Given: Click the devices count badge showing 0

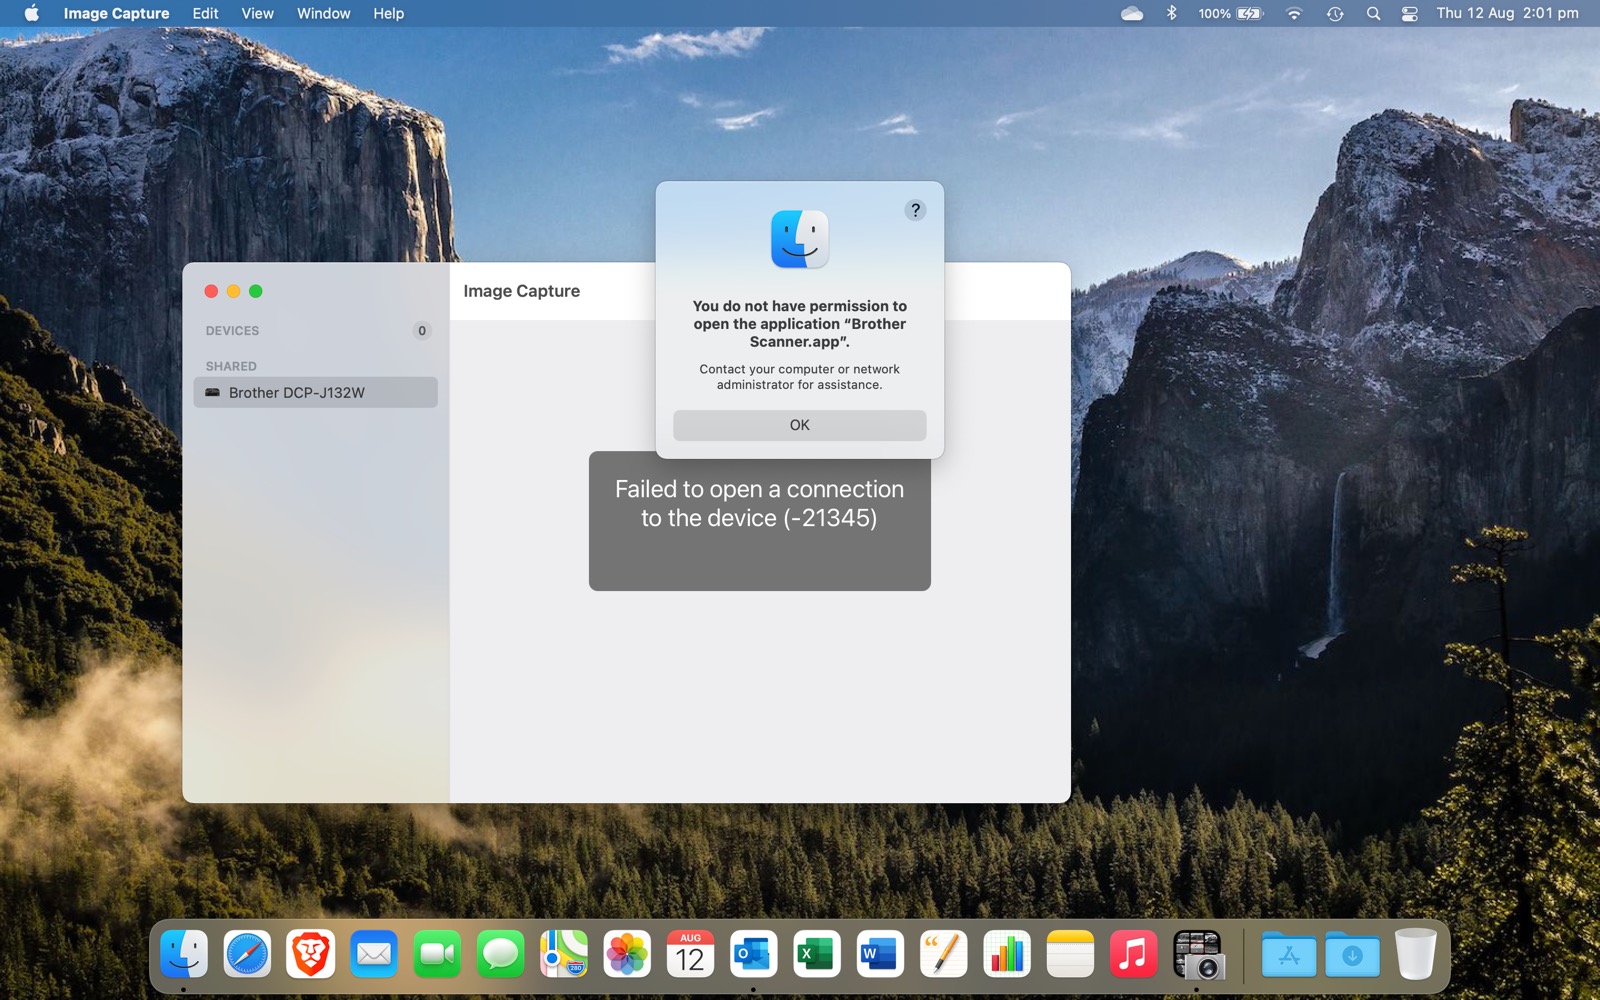Looking at the screenshot, I should pos(422,330).
